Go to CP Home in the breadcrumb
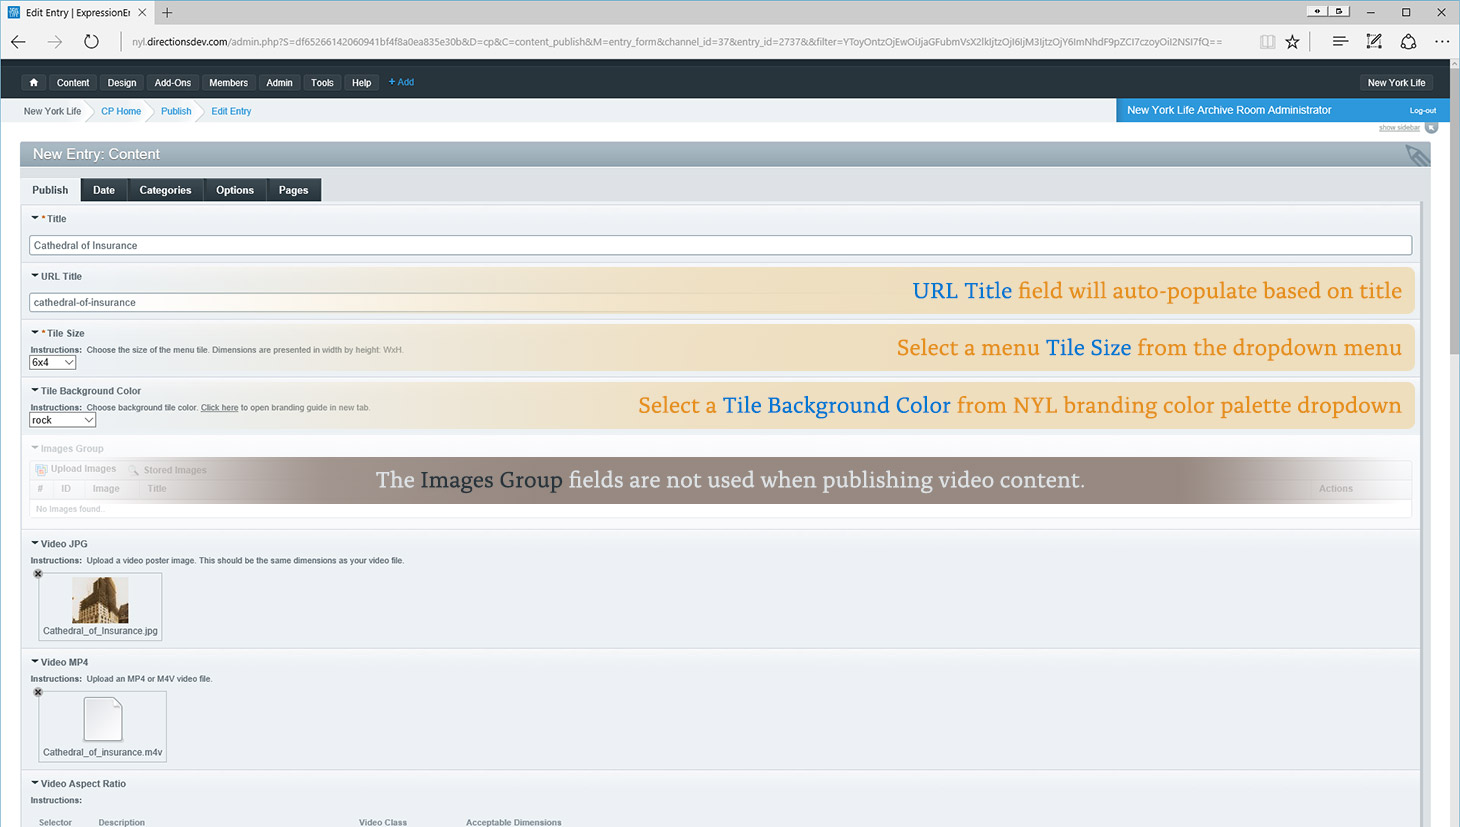This screenshot has height=827, width=1460. click(121, 111)
